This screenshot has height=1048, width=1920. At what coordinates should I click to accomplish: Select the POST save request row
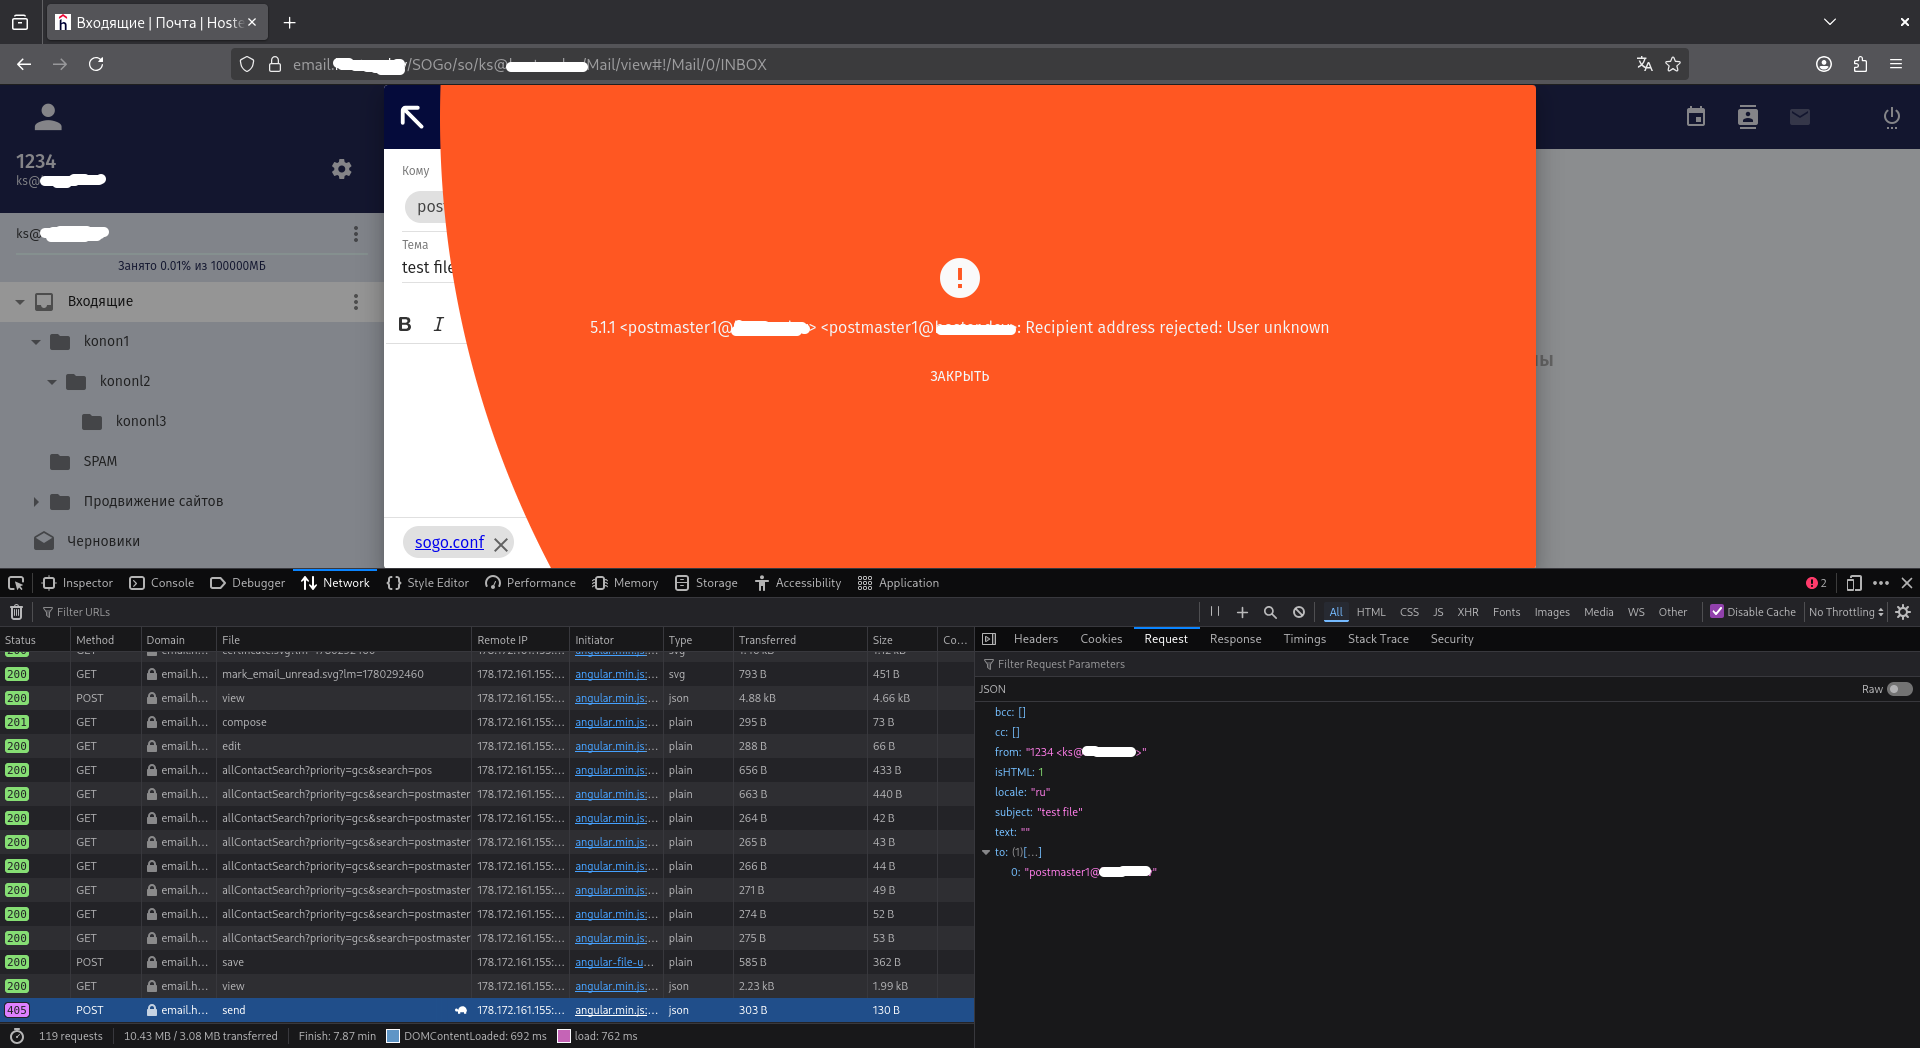(487, 962)
